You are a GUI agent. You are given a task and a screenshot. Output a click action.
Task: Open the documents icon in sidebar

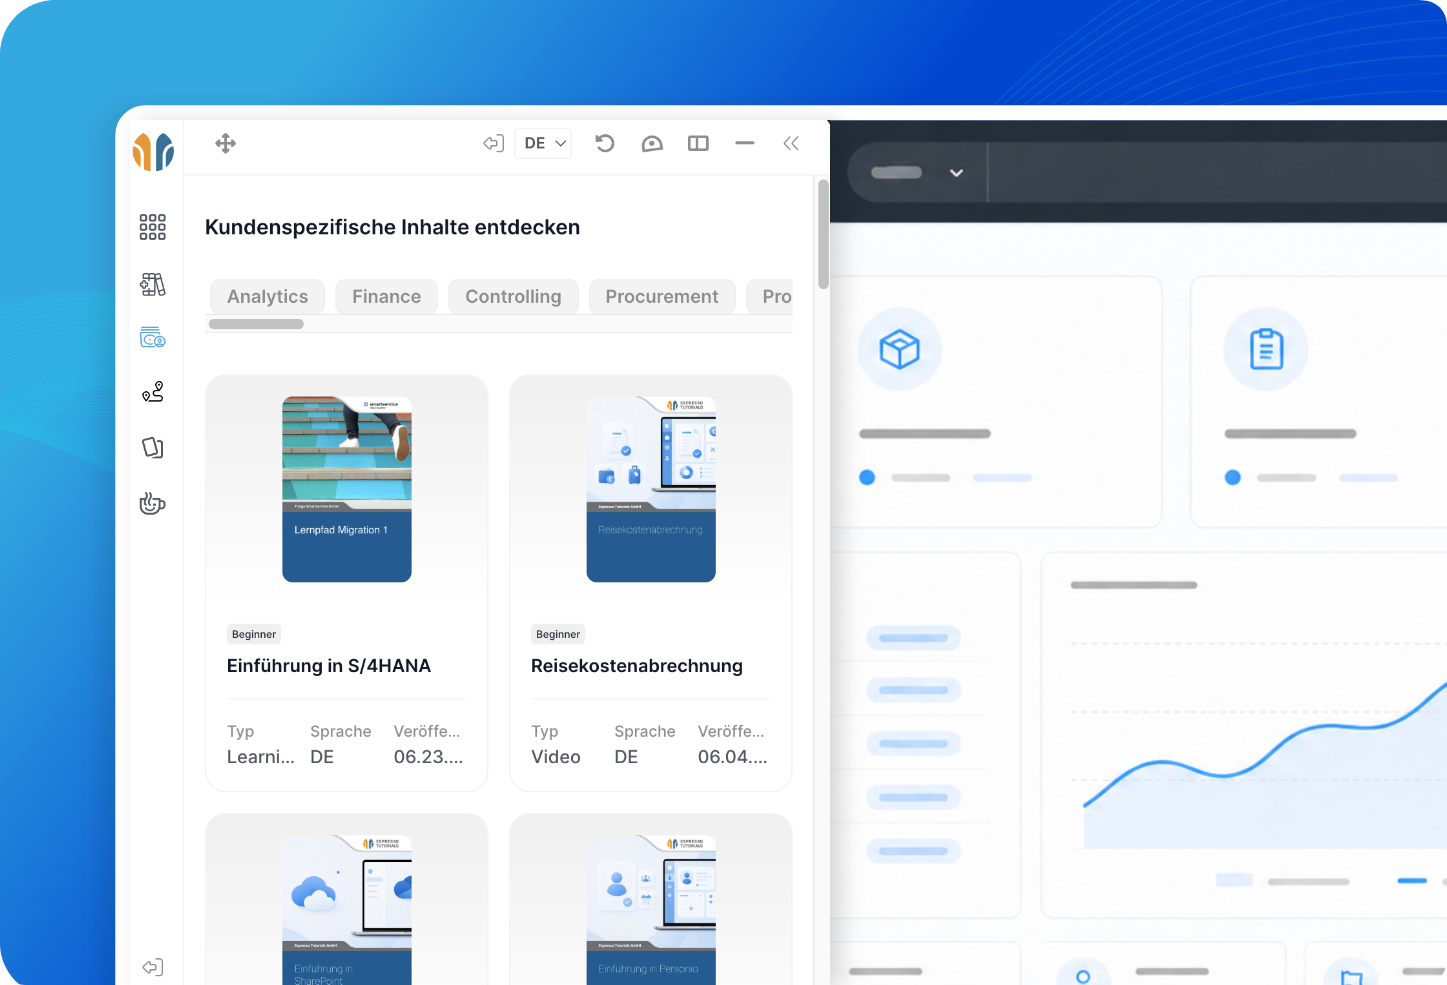click(x=152, y=447)
